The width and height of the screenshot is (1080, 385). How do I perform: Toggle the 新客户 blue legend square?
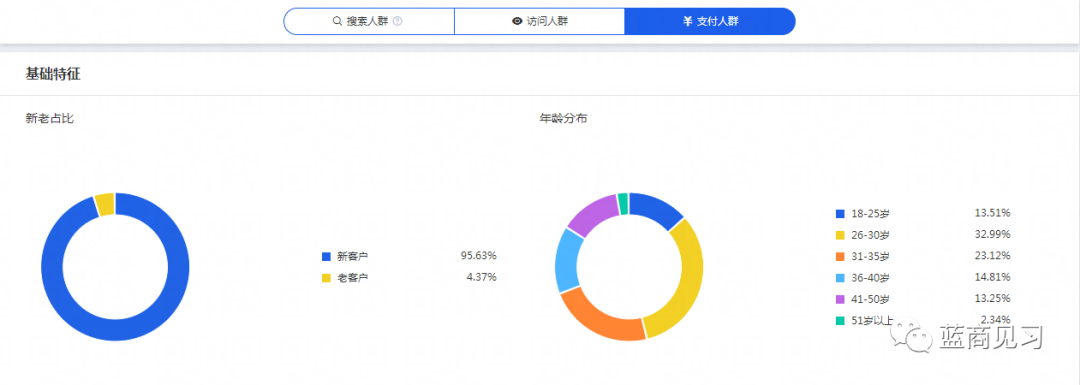(326, 256)
